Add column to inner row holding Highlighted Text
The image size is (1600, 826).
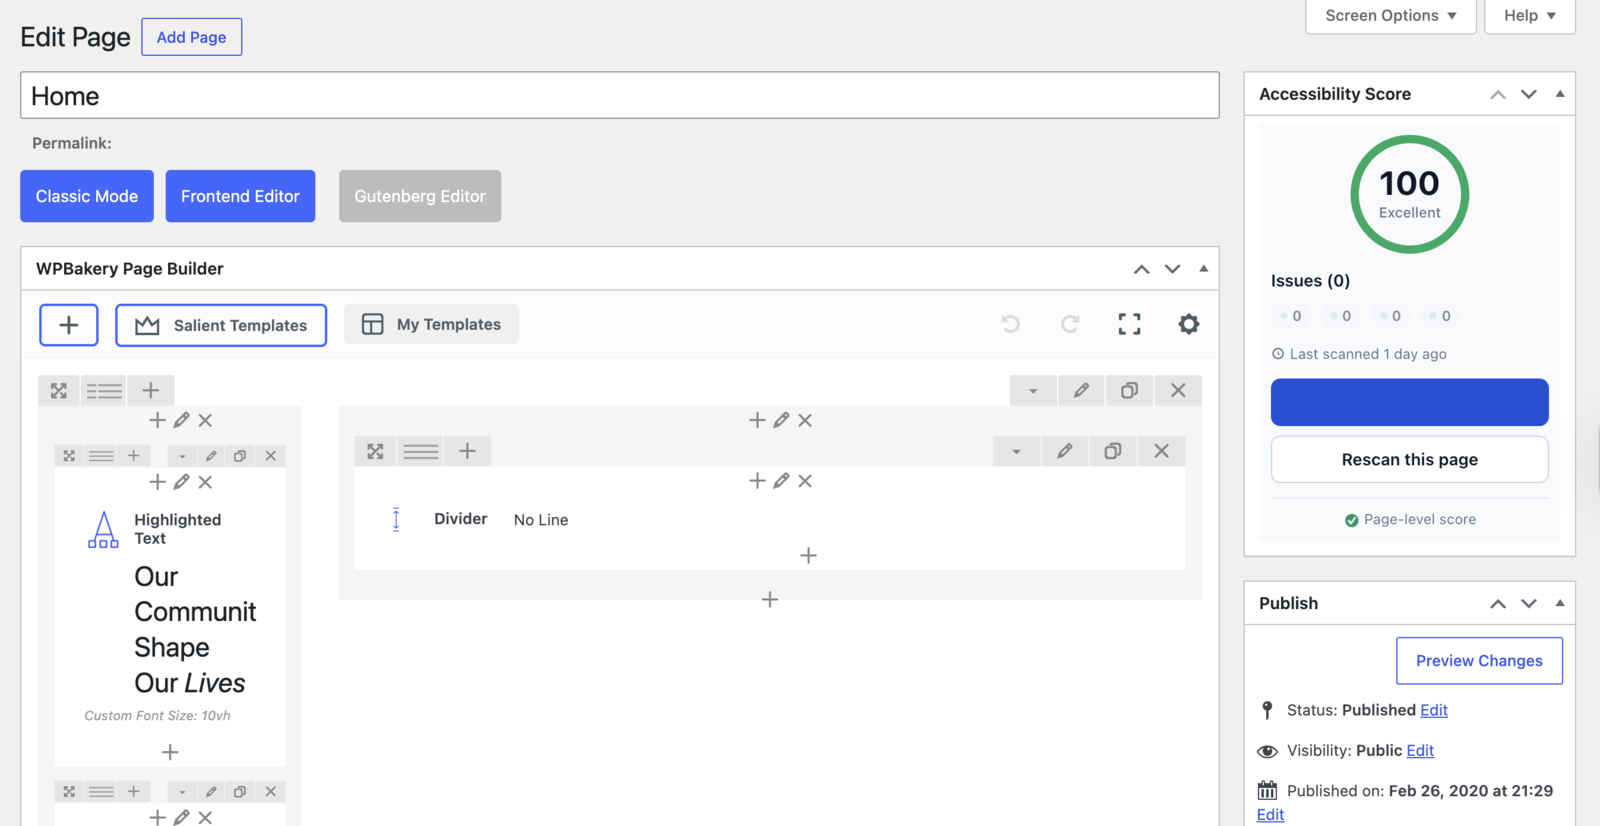pos(133,456)
